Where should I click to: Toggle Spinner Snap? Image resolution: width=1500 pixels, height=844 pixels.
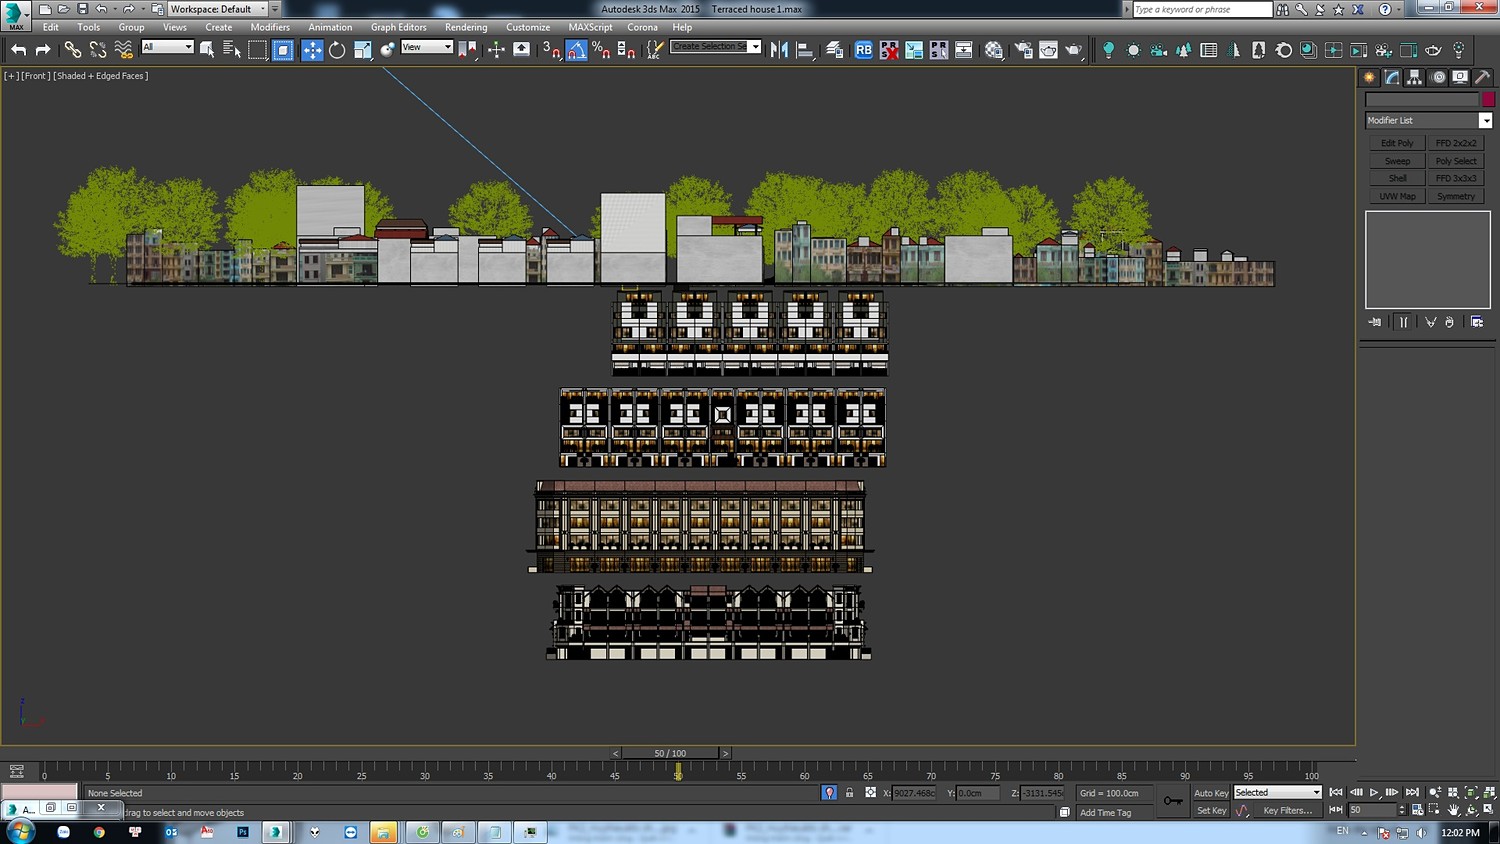pyautogui.click(x=626, y=49)
